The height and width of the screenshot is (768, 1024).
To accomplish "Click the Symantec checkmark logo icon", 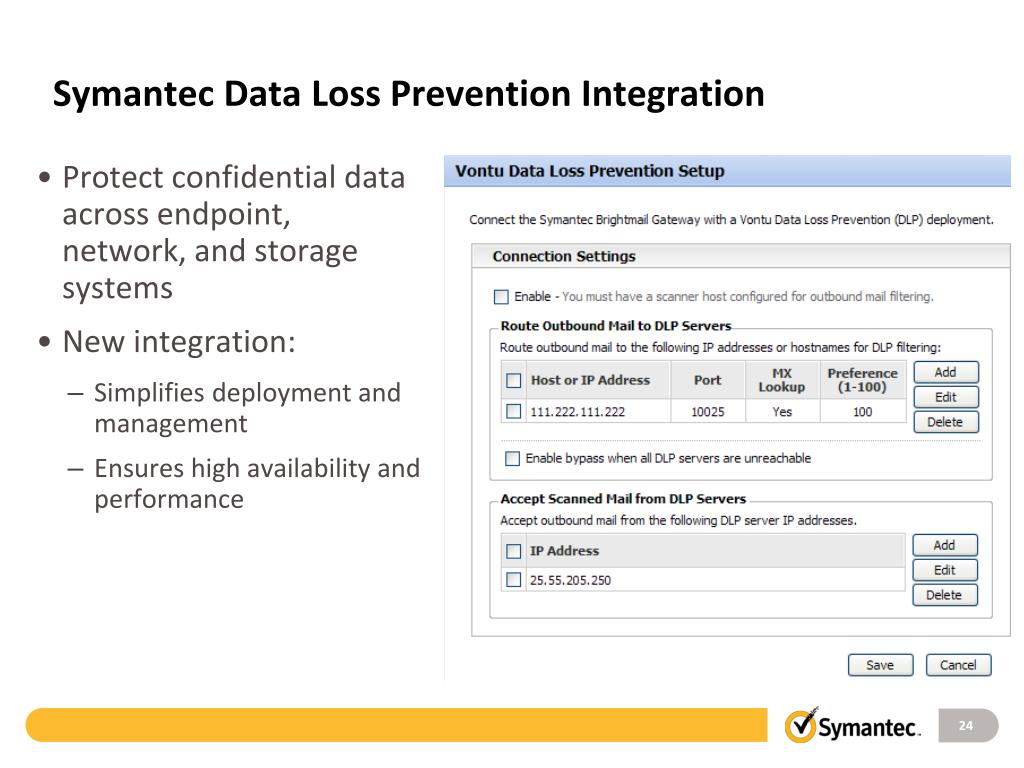I will click(x=801, y=725).
